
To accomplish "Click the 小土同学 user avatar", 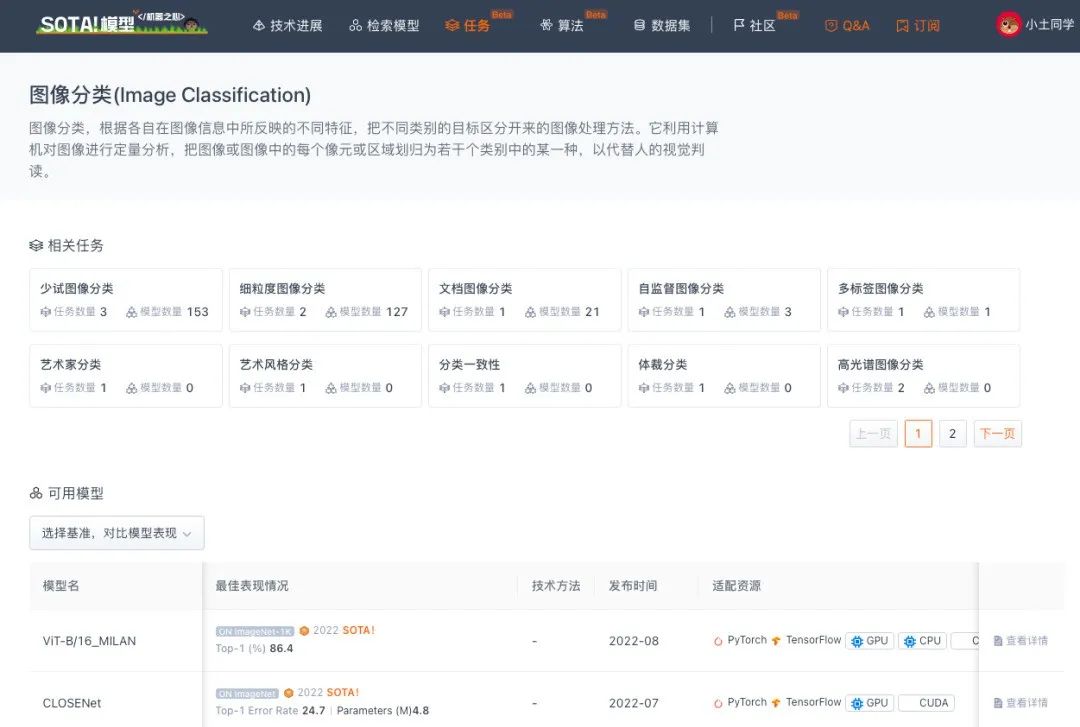I will 1008,25.
